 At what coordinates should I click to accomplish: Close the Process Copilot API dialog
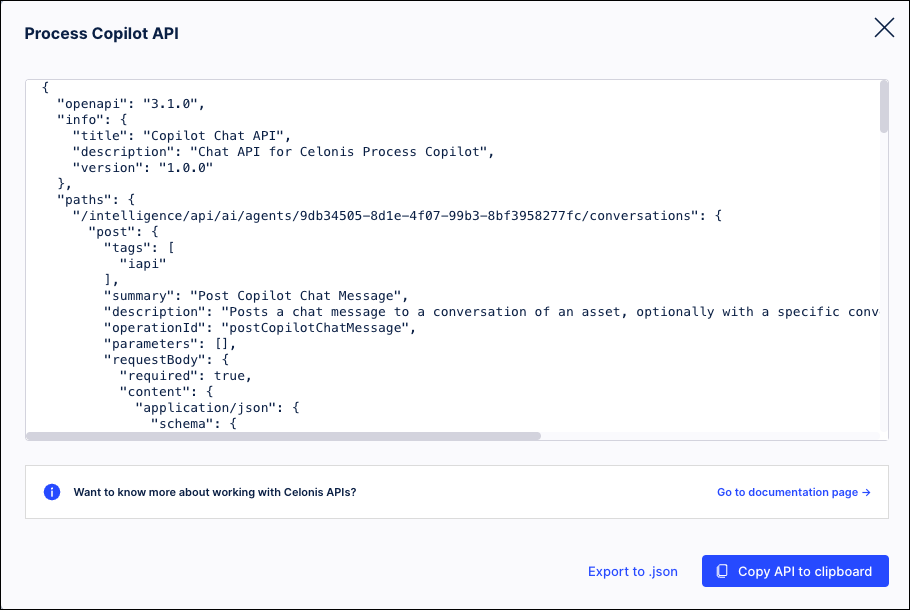[884, 27]
